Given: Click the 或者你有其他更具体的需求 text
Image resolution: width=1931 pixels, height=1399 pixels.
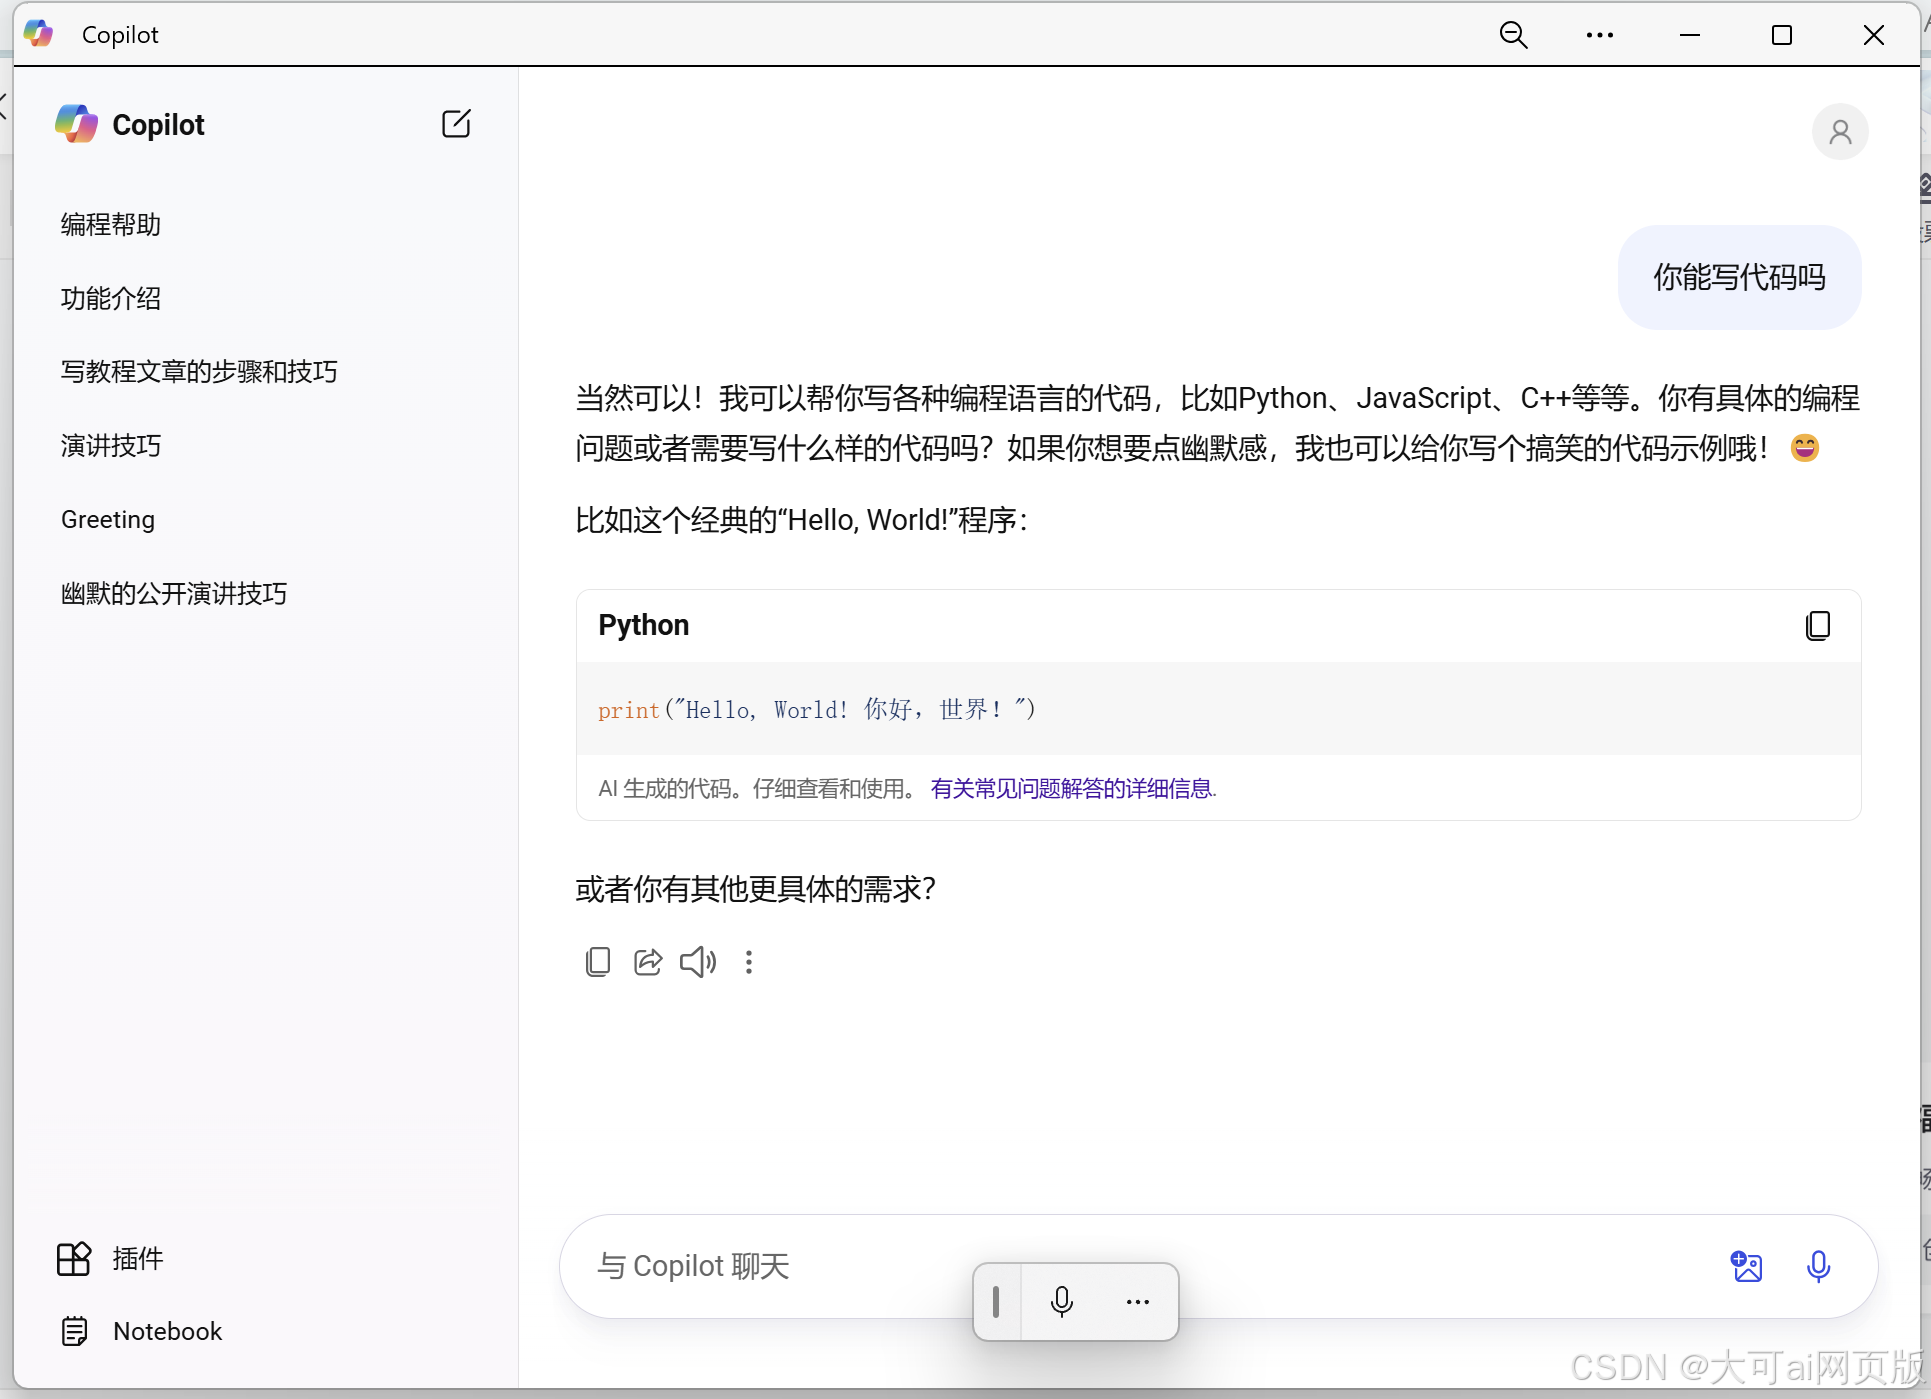Looking at the screenshot, I should (x=755, y=889).
